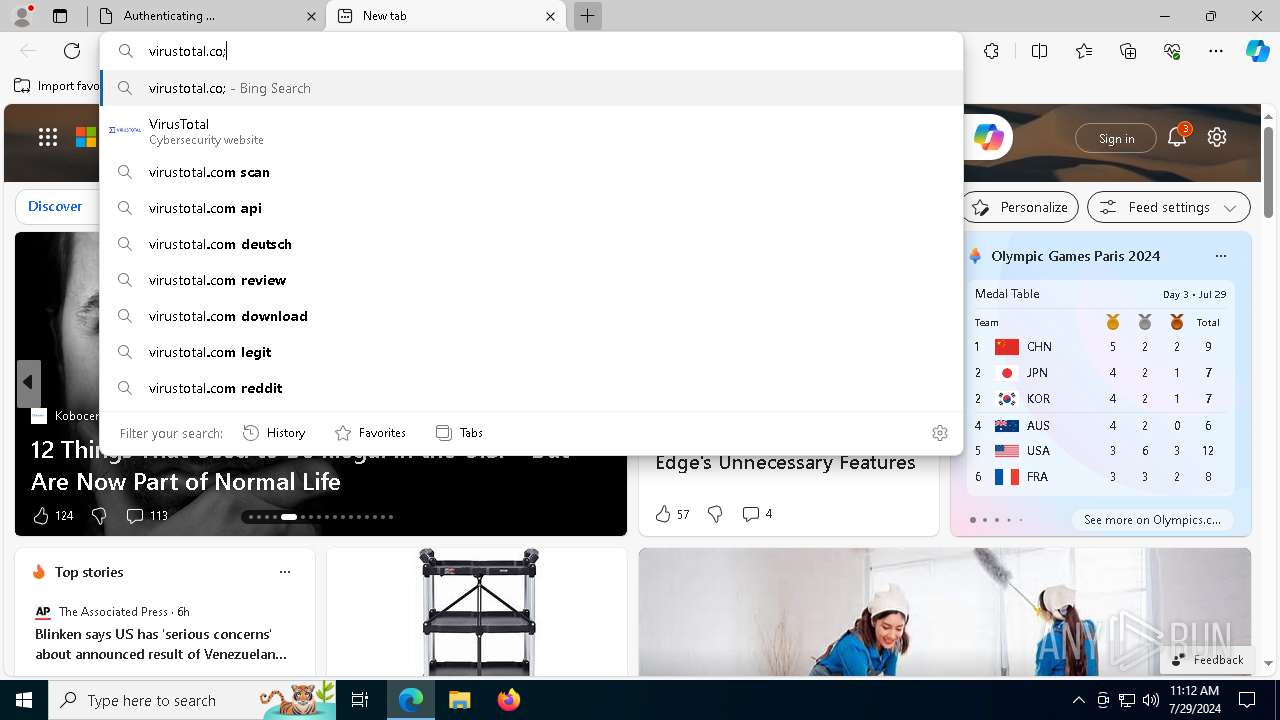Choose suggestion virustotal.com review
The image size is (1280, 720).
(x=531, y=280)
